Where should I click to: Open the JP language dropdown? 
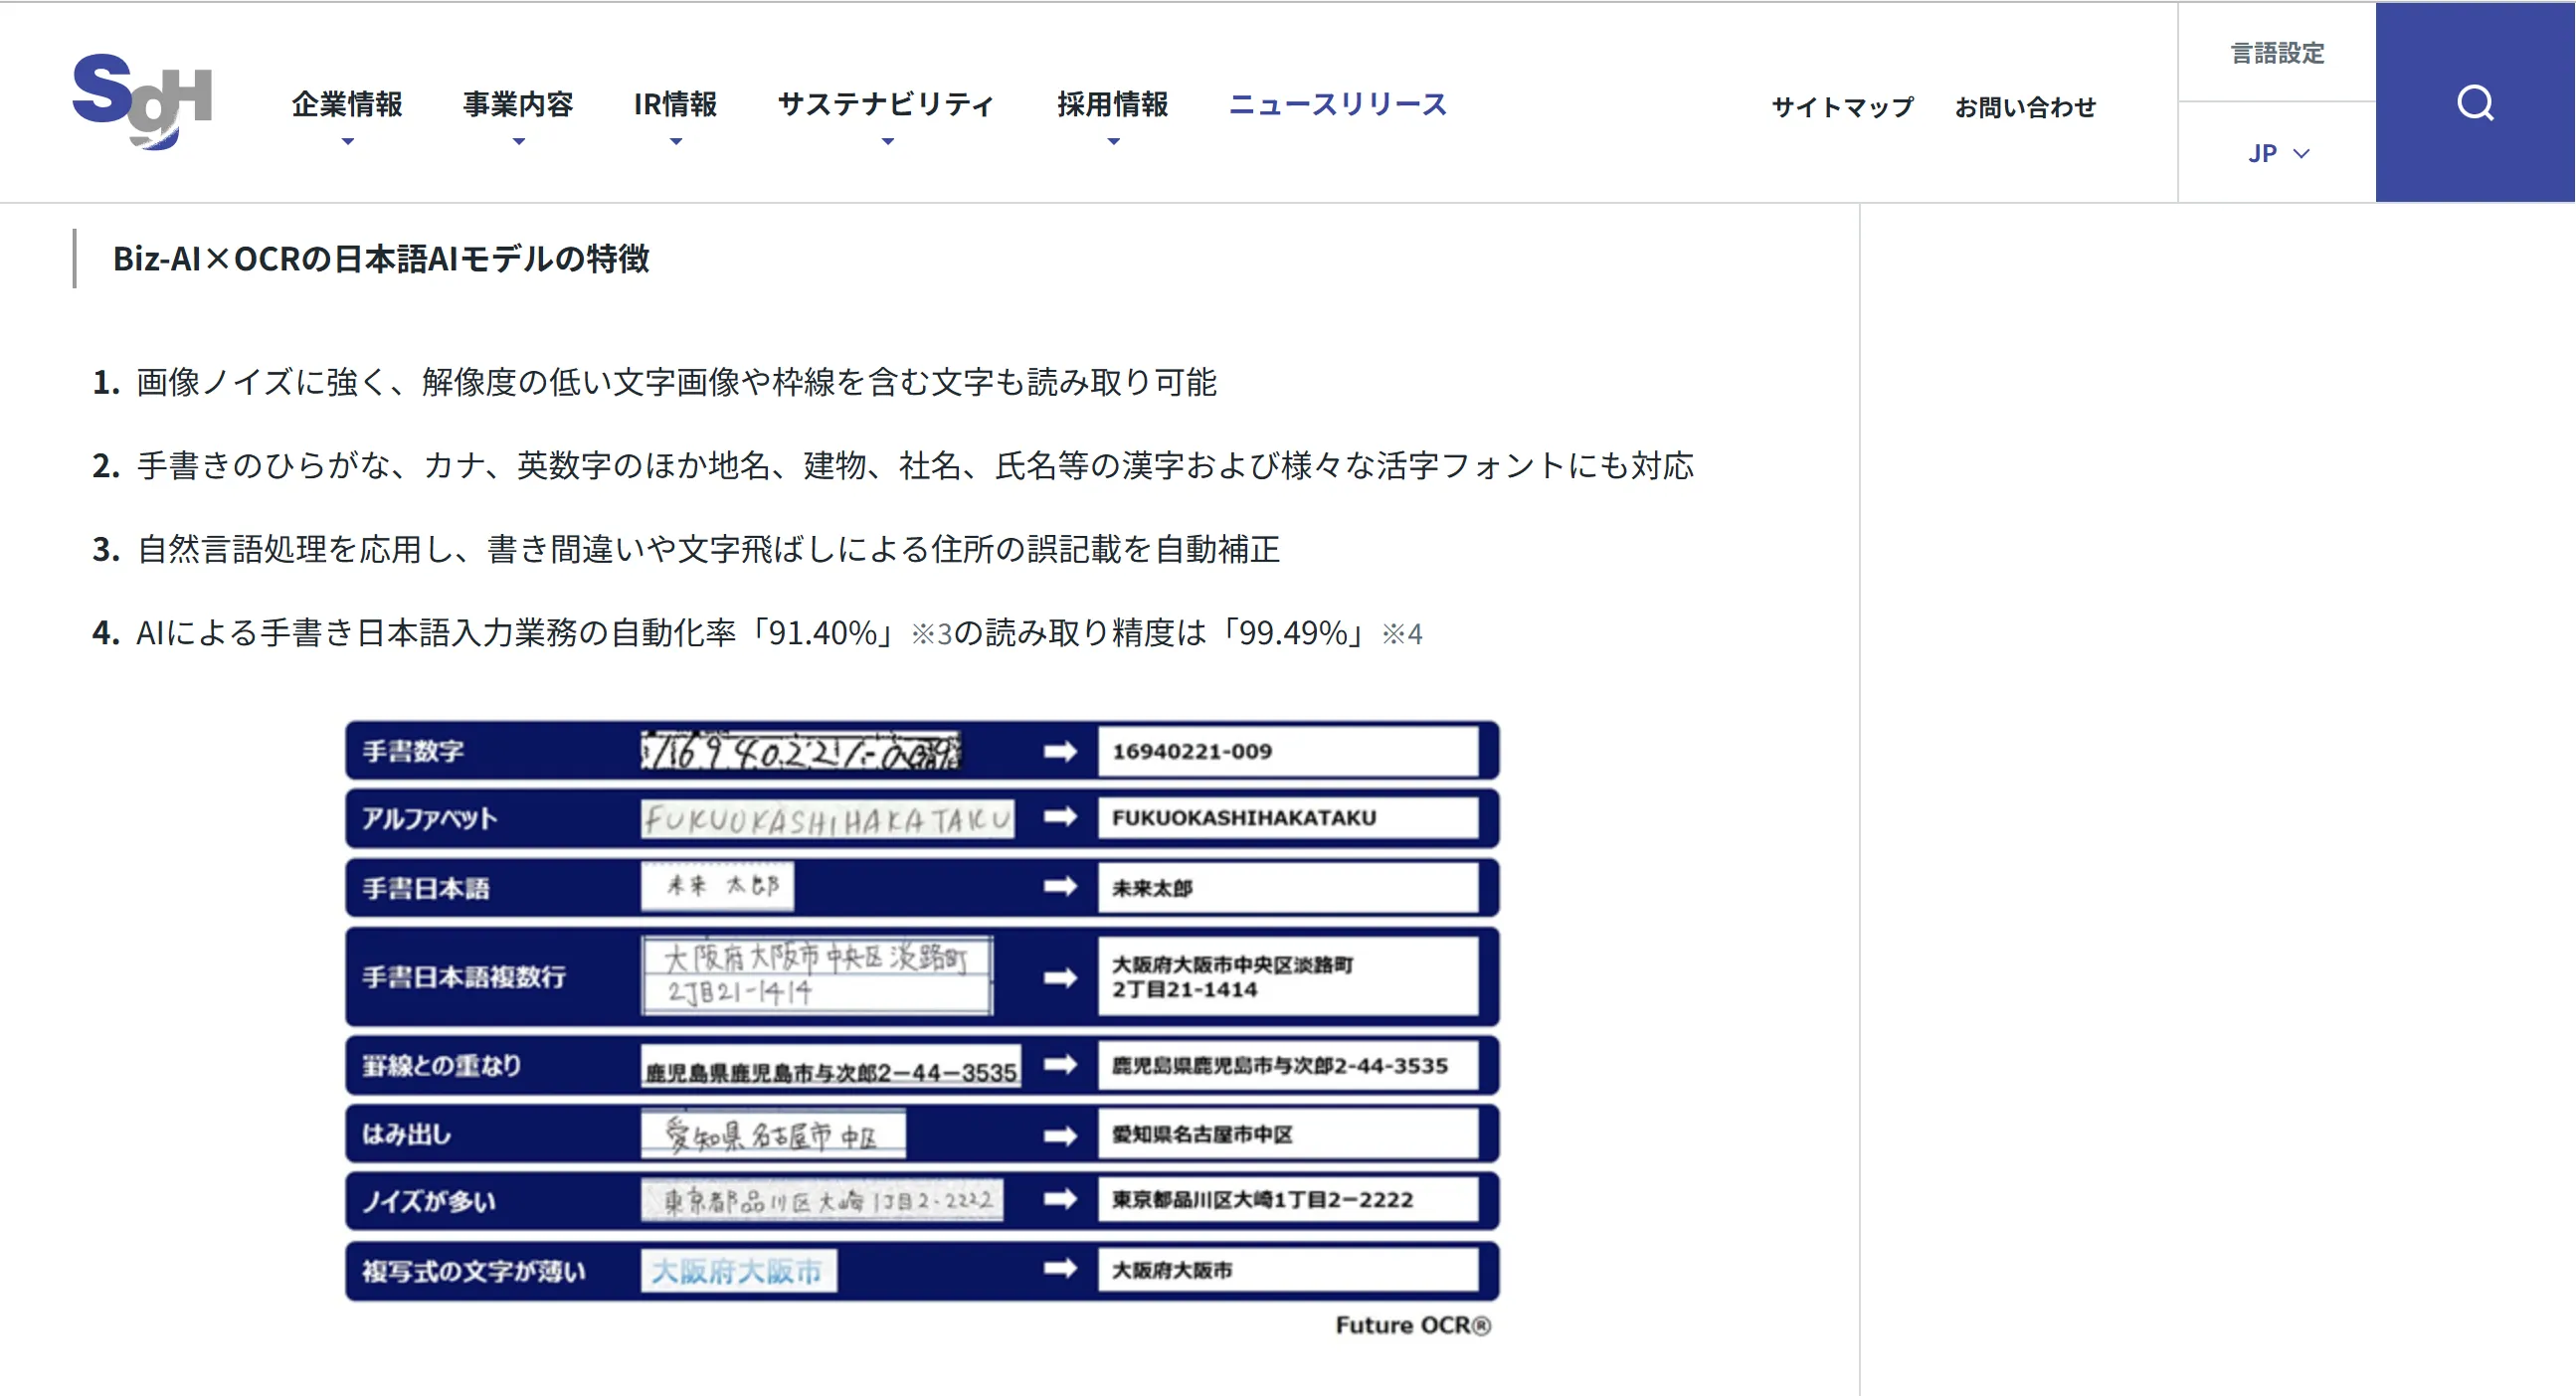click(2278, 153)
